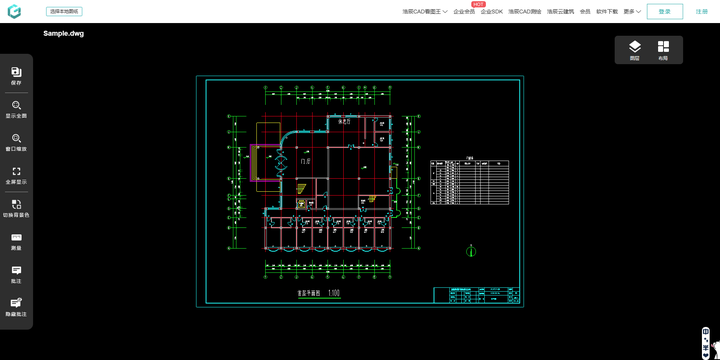This screenshot has height=360, width=720.
Task: Toggle 隐藏批注 hide annotations
Action: pyautogui.click(x=16, y=308)
